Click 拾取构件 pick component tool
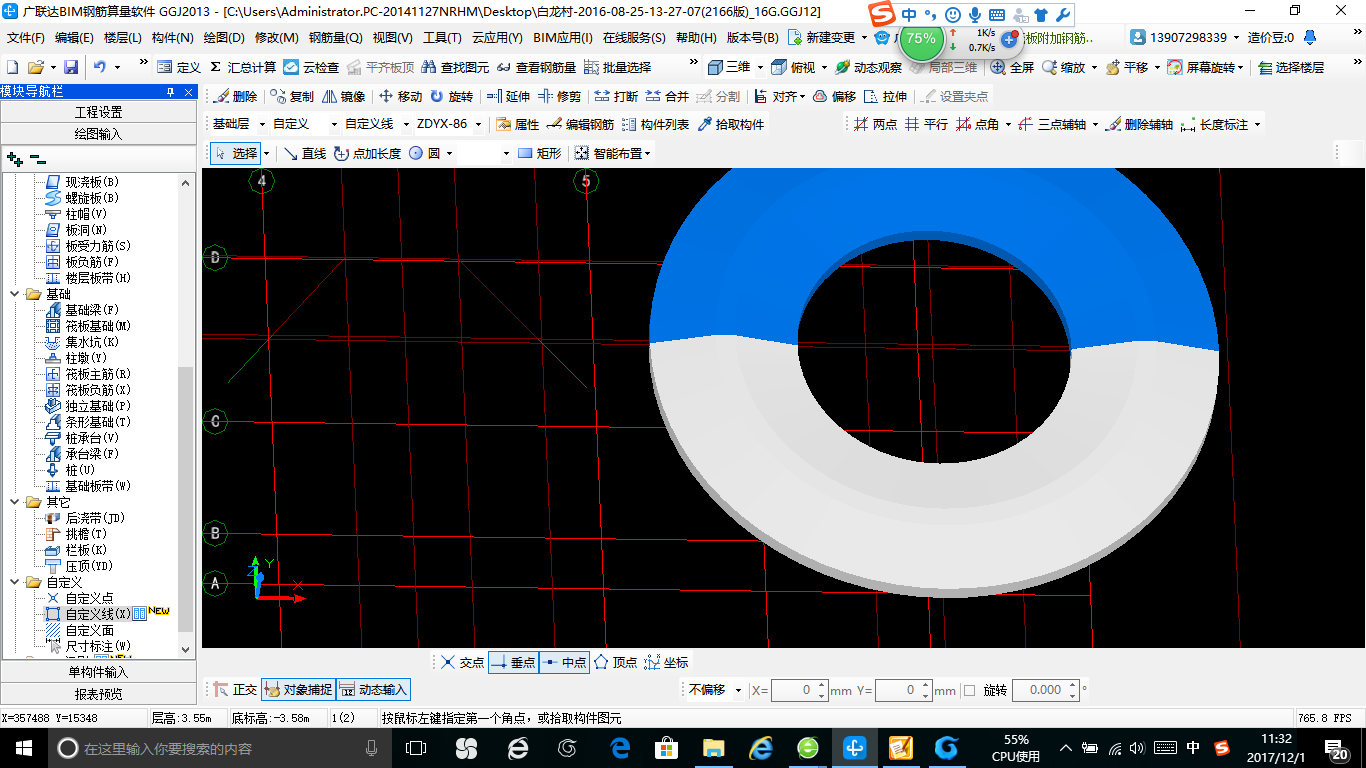 pyautogui.click(x=730, y=125)
